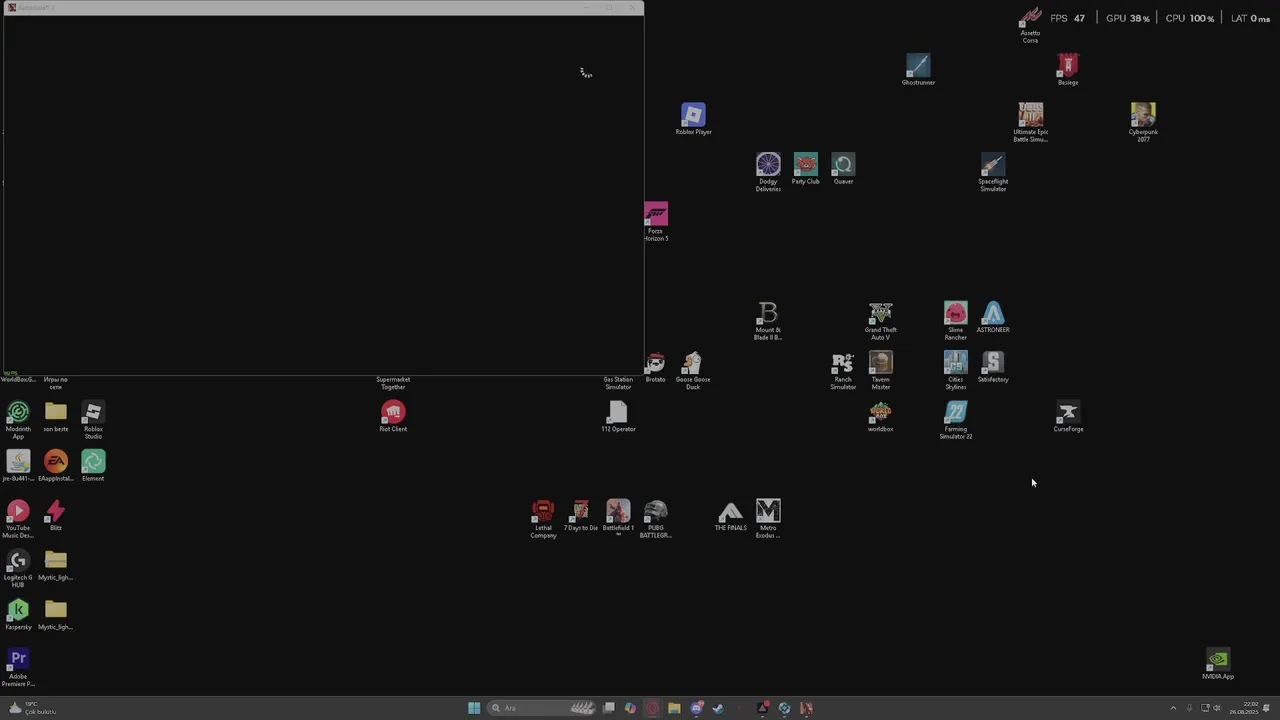Open the Party Club shortcut

tap(805, 168)
